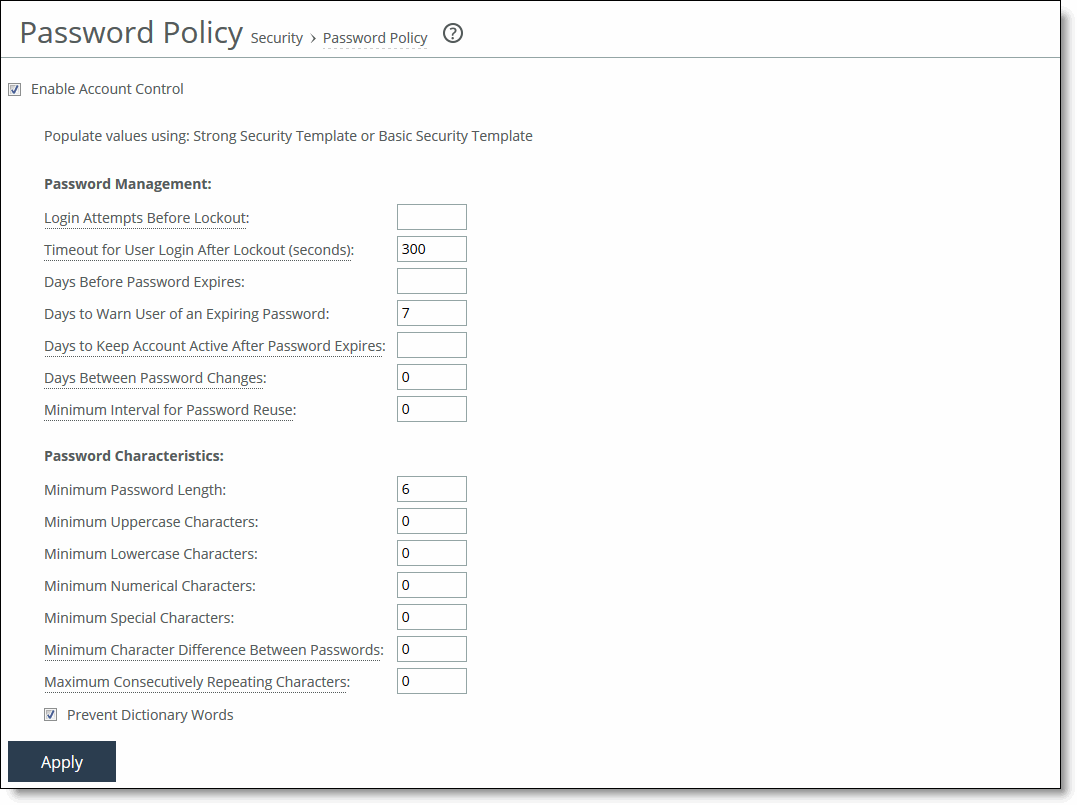1077x805 pixels.
Task: Click the Days to Keep Account Active field
Action: pyautogui.click(x=431, y=344)
